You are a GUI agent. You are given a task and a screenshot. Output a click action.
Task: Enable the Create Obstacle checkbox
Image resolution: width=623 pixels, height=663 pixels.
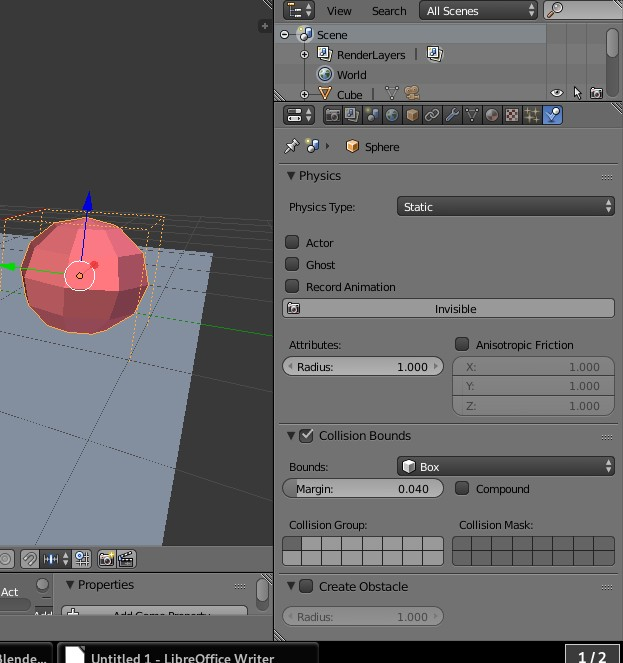click(306, 586)
